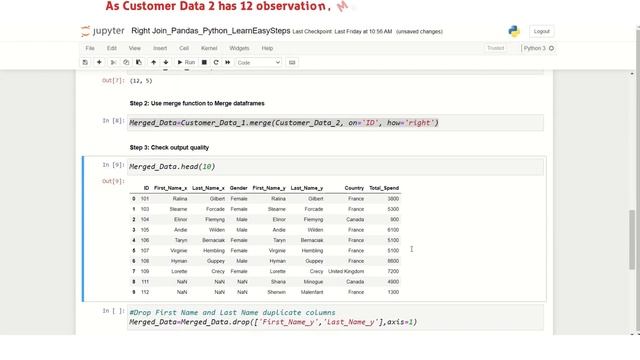Open the File menu

(x=90, y=48)
